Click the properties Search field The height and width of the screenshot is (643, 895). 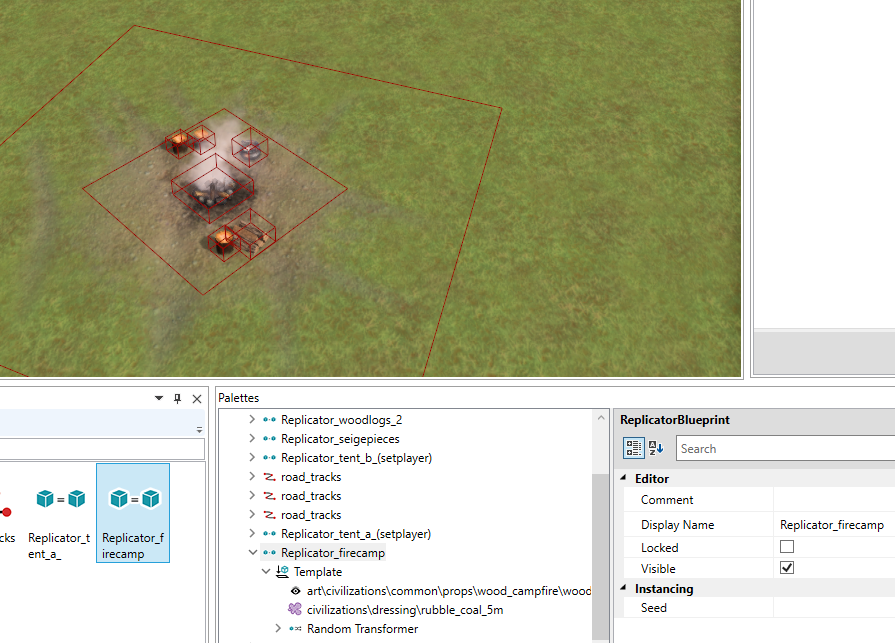coord(785,448)
